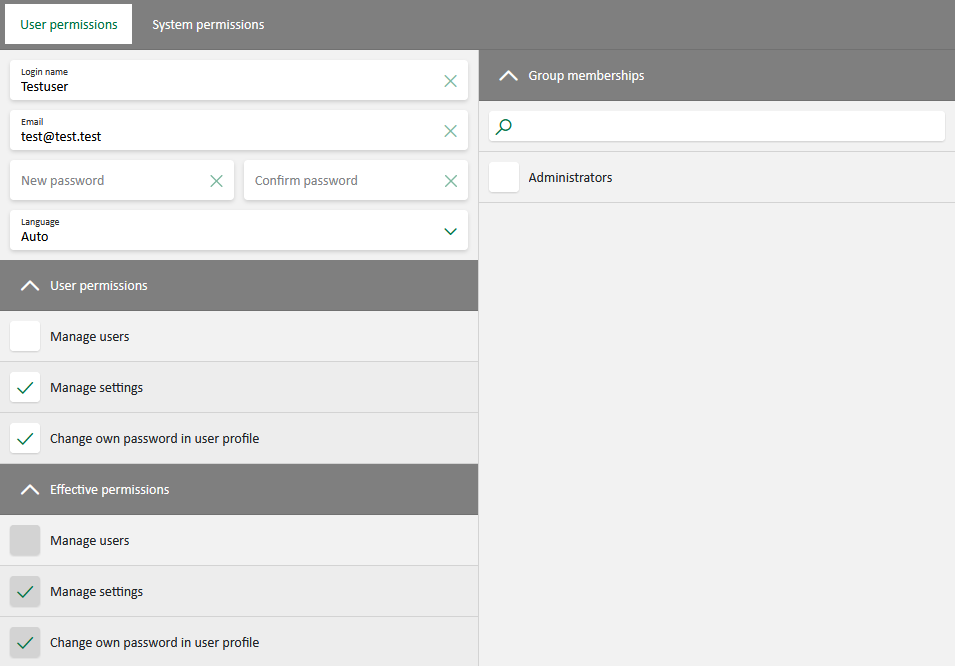Collapse the Group memberships panel

pos(508,76)
